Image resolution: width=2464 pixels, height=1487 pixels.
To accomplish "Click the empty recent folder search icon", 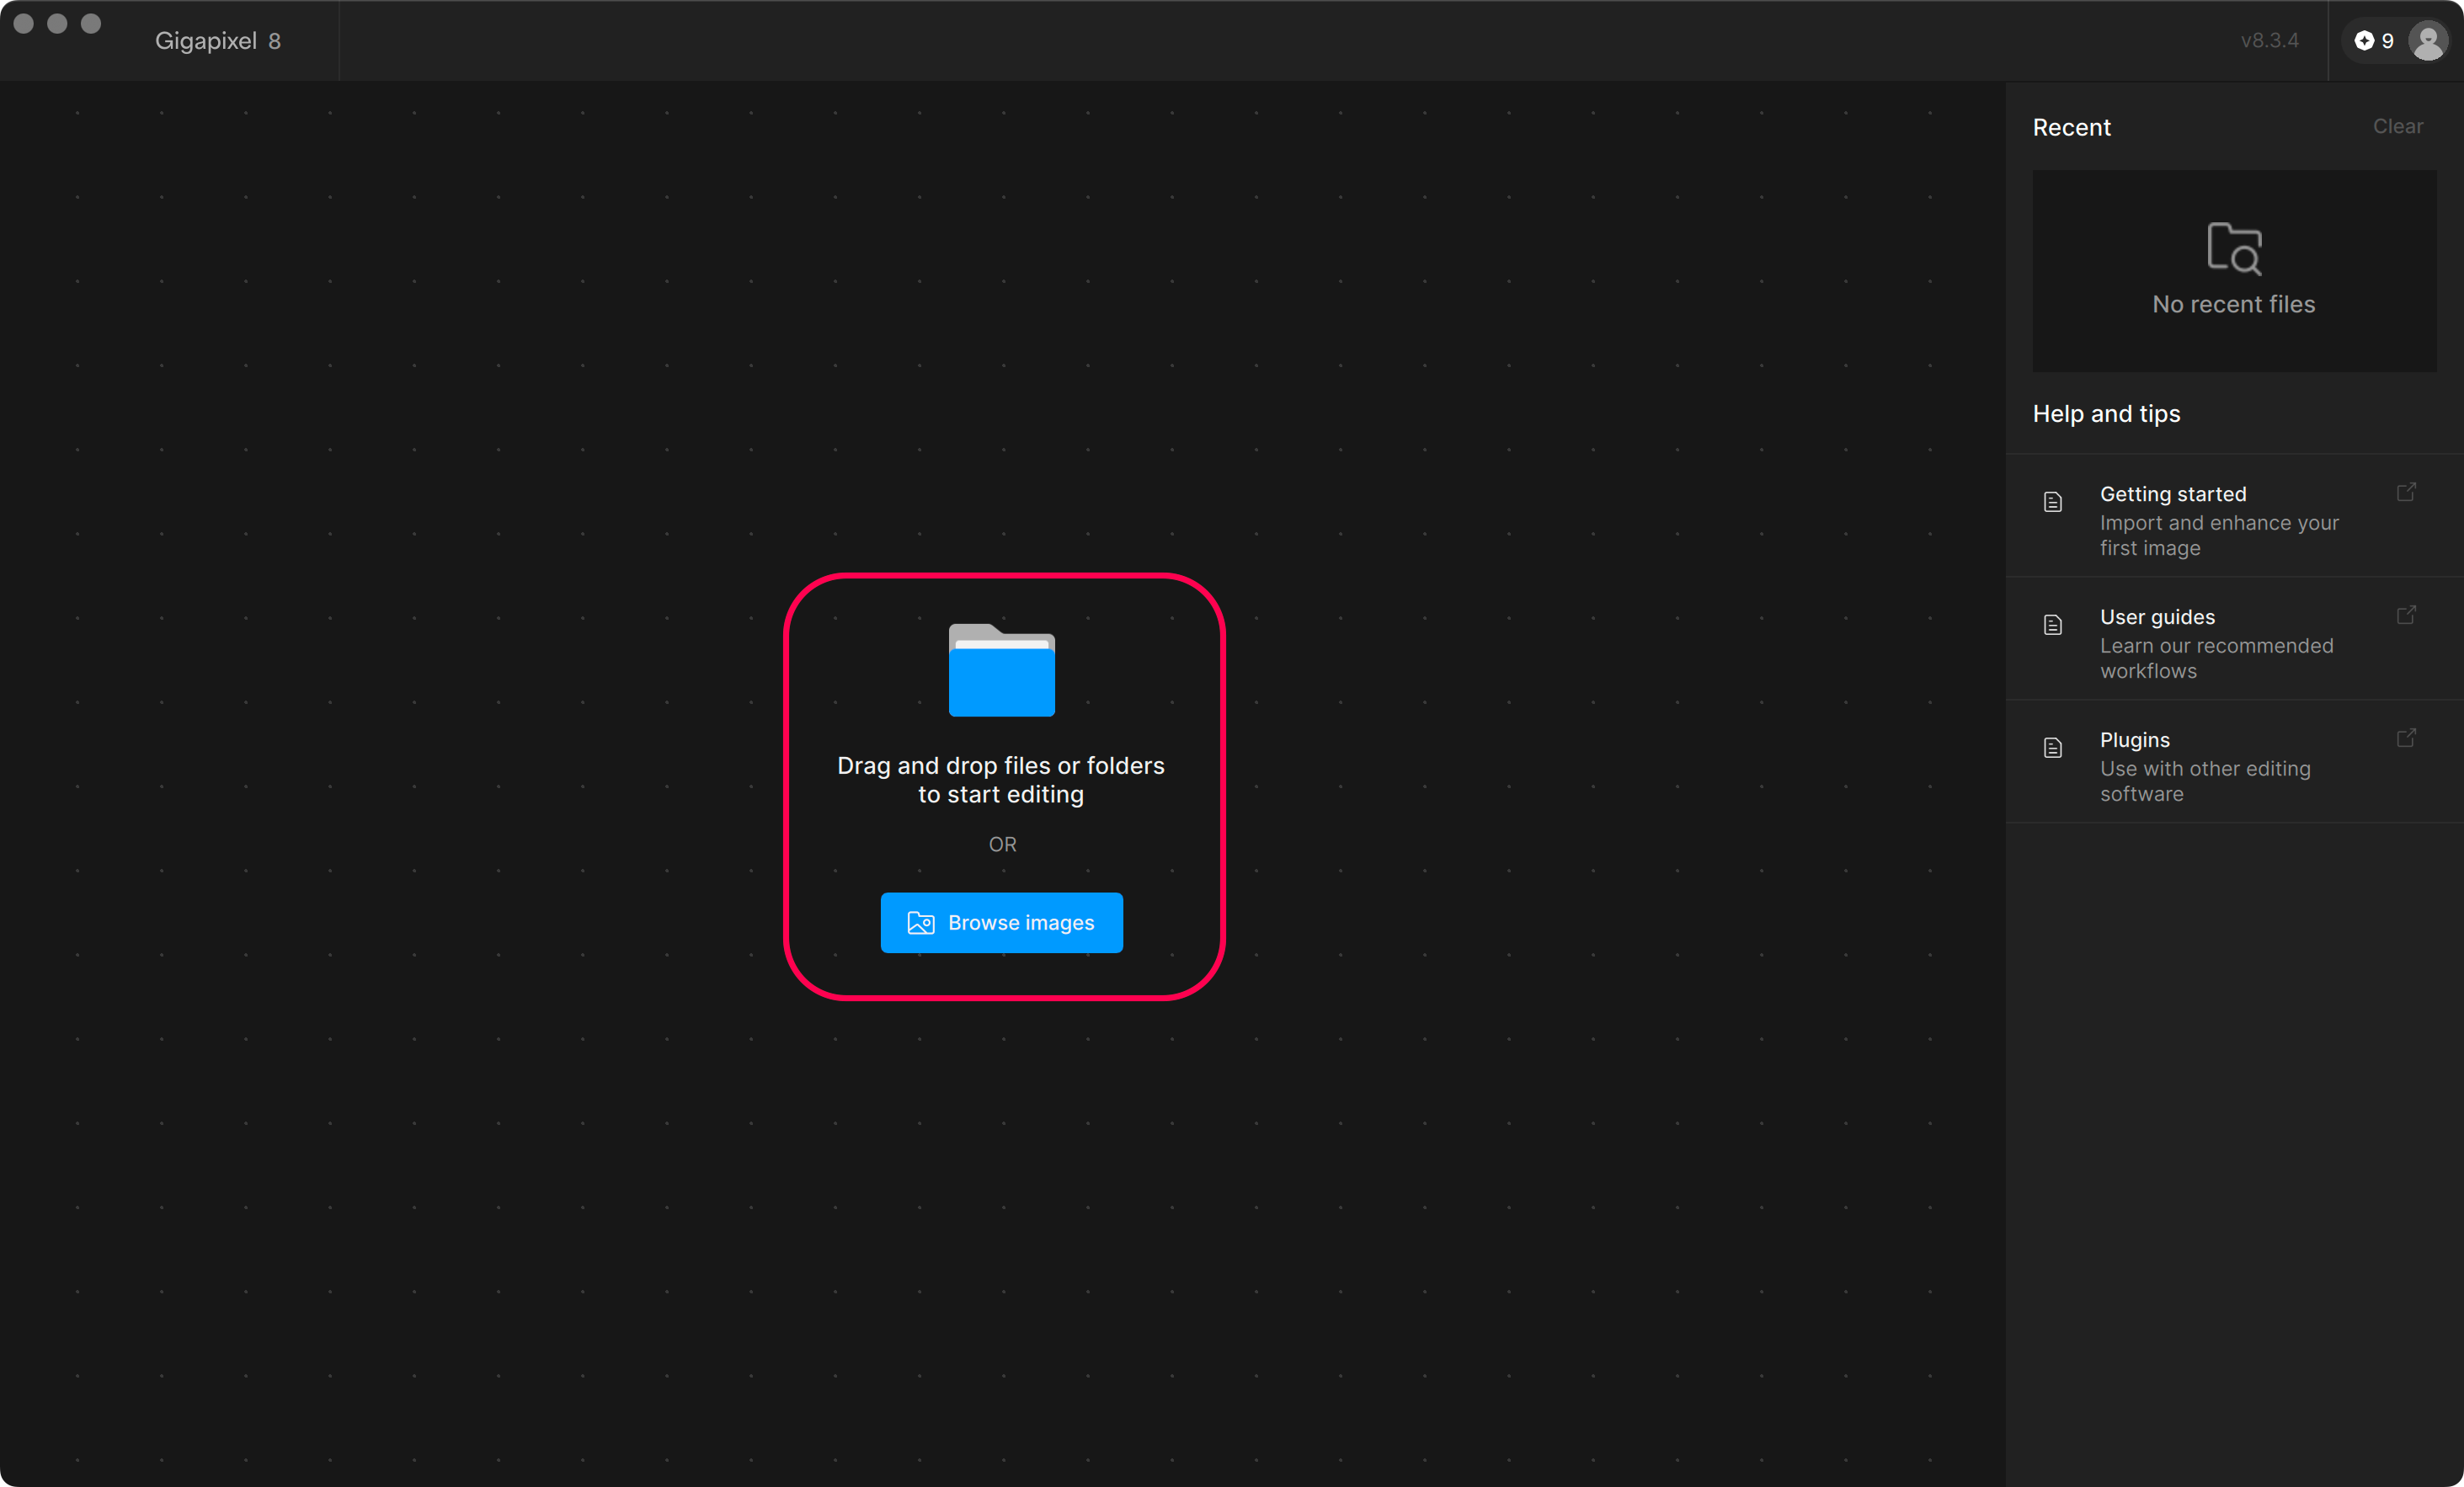I will pos(2234,248).
